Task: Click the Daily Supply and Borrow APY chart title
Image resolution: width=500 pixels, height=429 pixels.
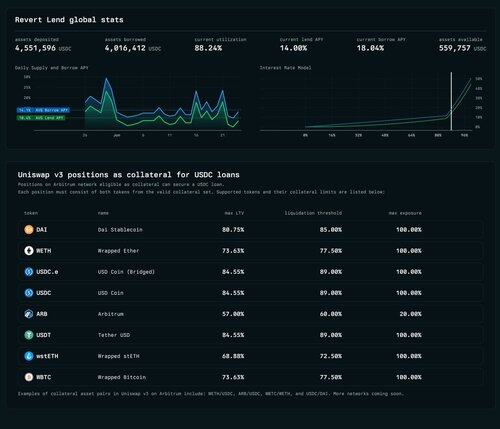Action: [52, 68]
